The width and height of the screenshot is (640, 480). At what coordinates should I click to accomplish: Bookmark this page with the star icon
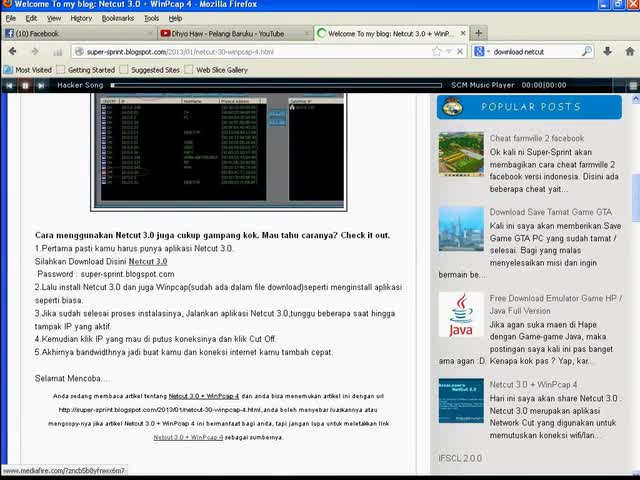pos(437,51)
